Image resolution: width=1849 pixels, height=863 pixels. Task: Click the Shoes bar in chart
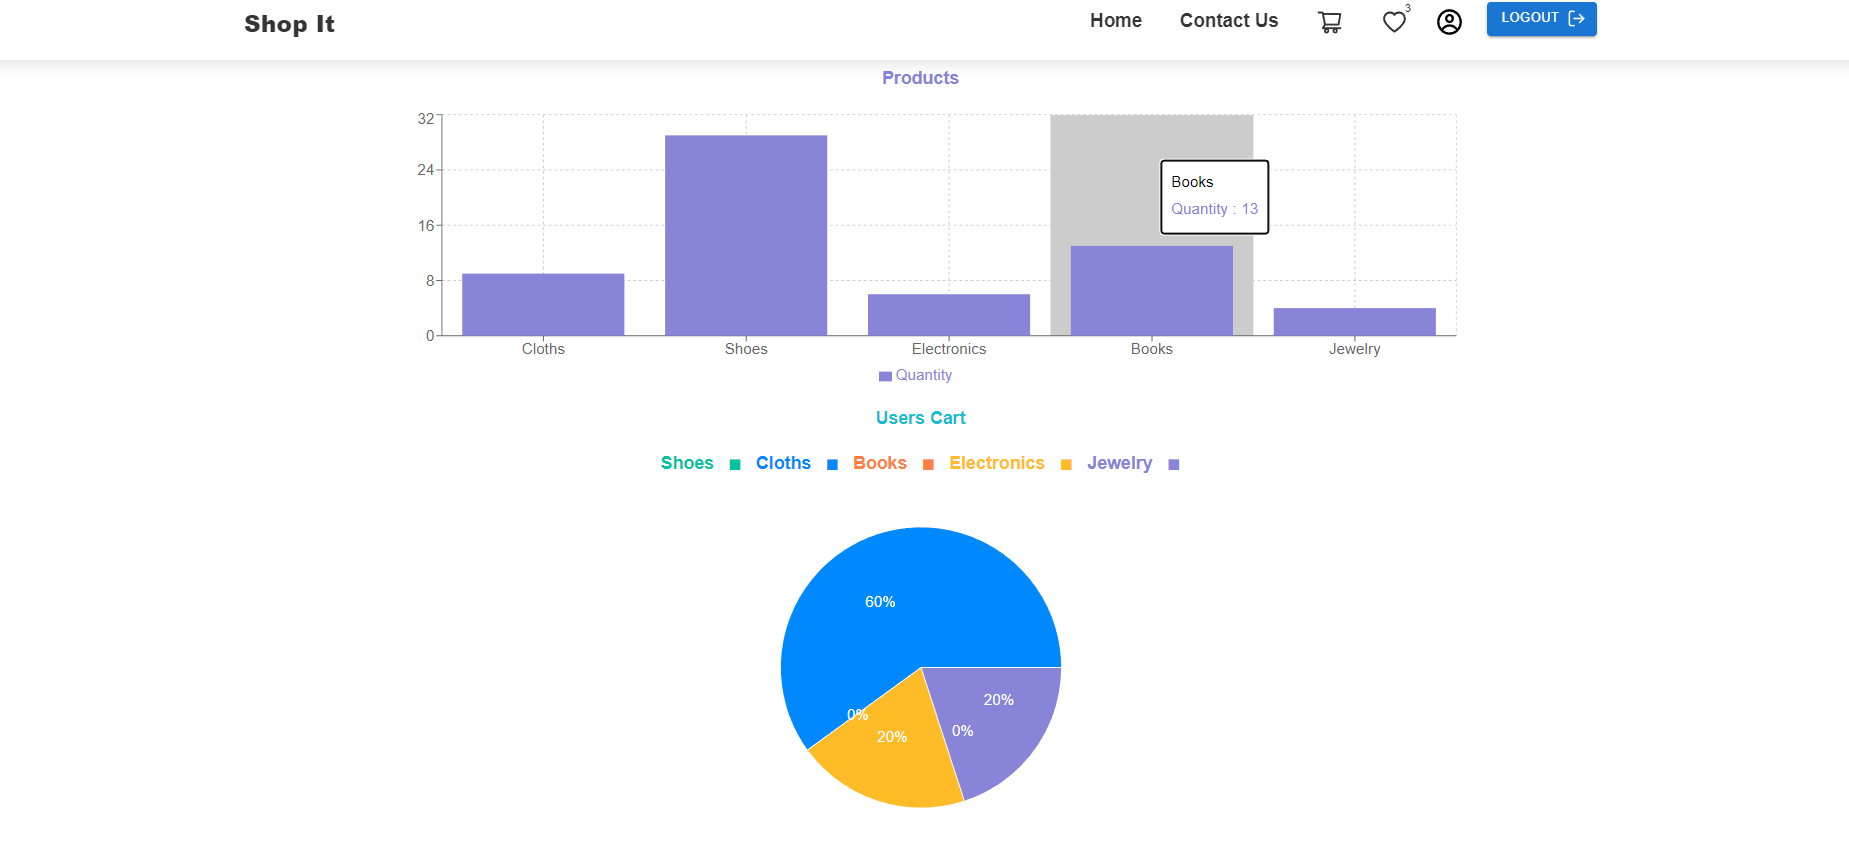click(746, 235)
